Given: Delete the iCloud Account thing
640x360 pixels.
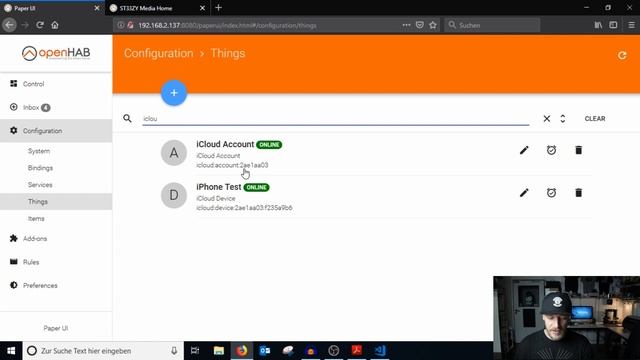Looking at the screenshot, I should pyautogui.click(x=578, y=150).
